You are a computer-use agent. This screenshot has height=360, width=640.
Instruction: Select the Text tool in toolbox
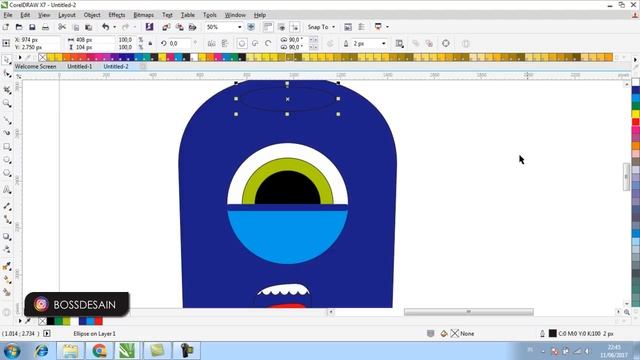pos(7,190)
